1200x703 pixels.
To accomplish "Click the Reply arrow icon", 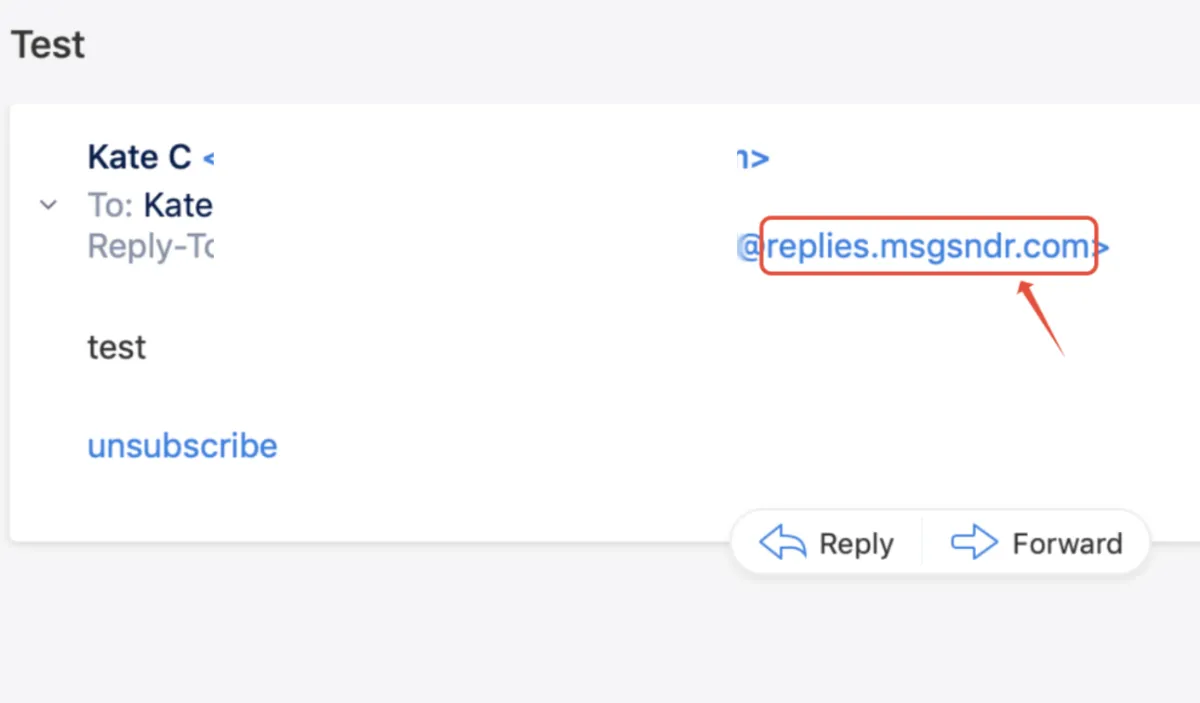I will (x=783, y=543).
